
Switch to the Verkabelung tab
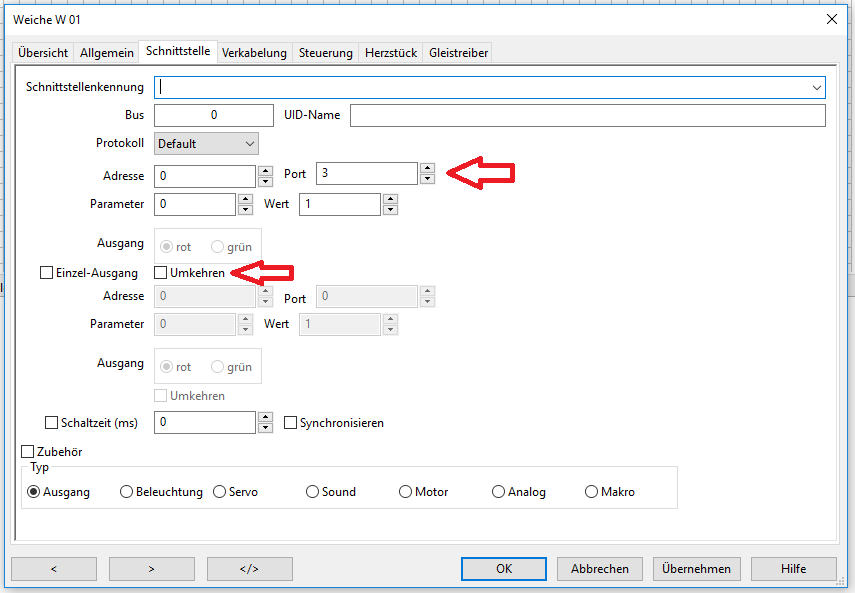pos(254,53)
